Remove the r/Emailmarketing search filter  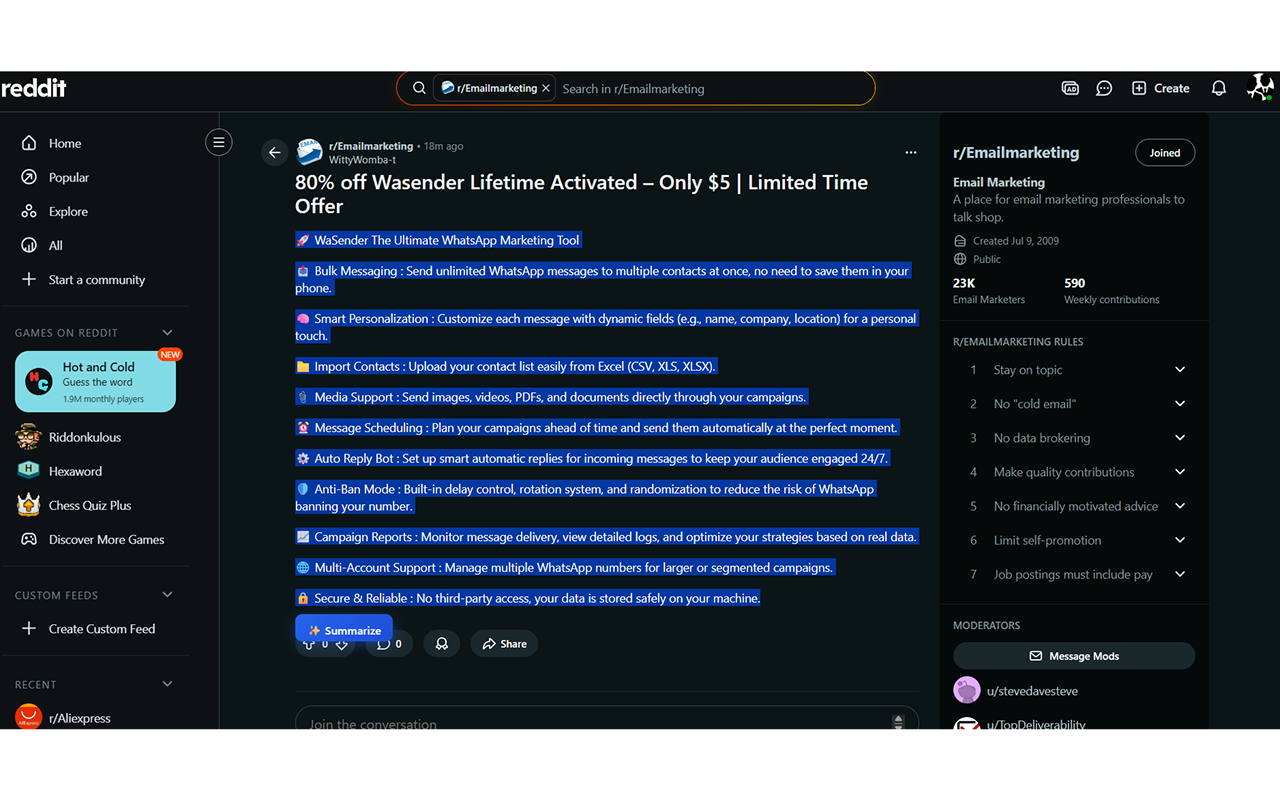[x=546, y=88]
